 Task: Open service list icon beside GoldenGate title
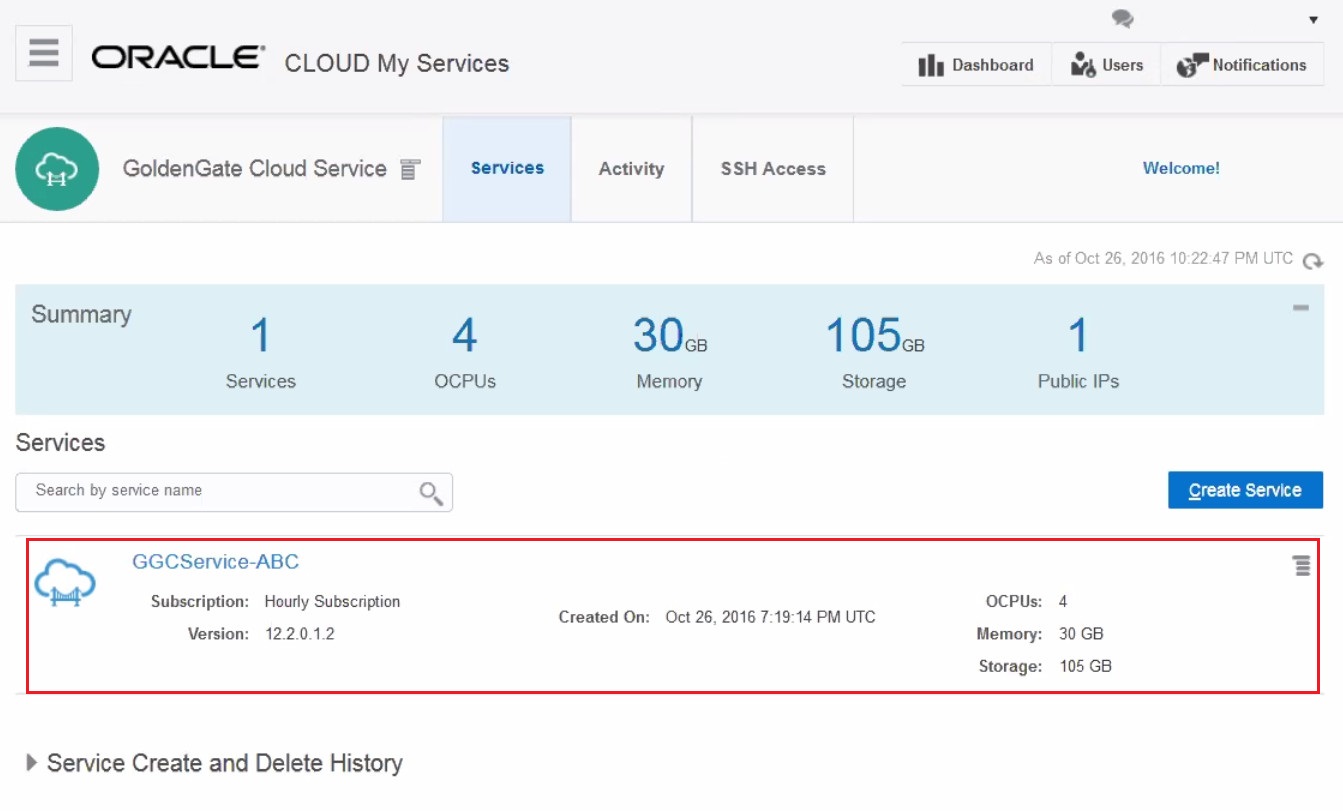tap(409, 170)
